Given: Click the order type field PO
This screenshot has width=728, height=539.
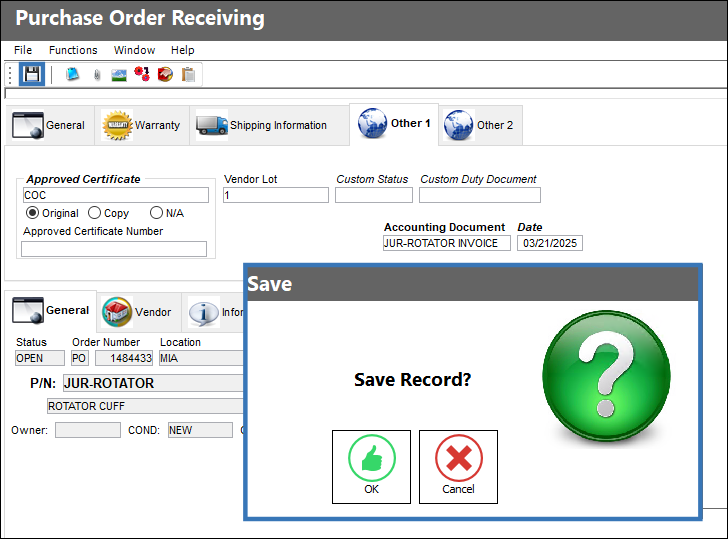Looking at the screenshot, I should click(x=78, y=358).
